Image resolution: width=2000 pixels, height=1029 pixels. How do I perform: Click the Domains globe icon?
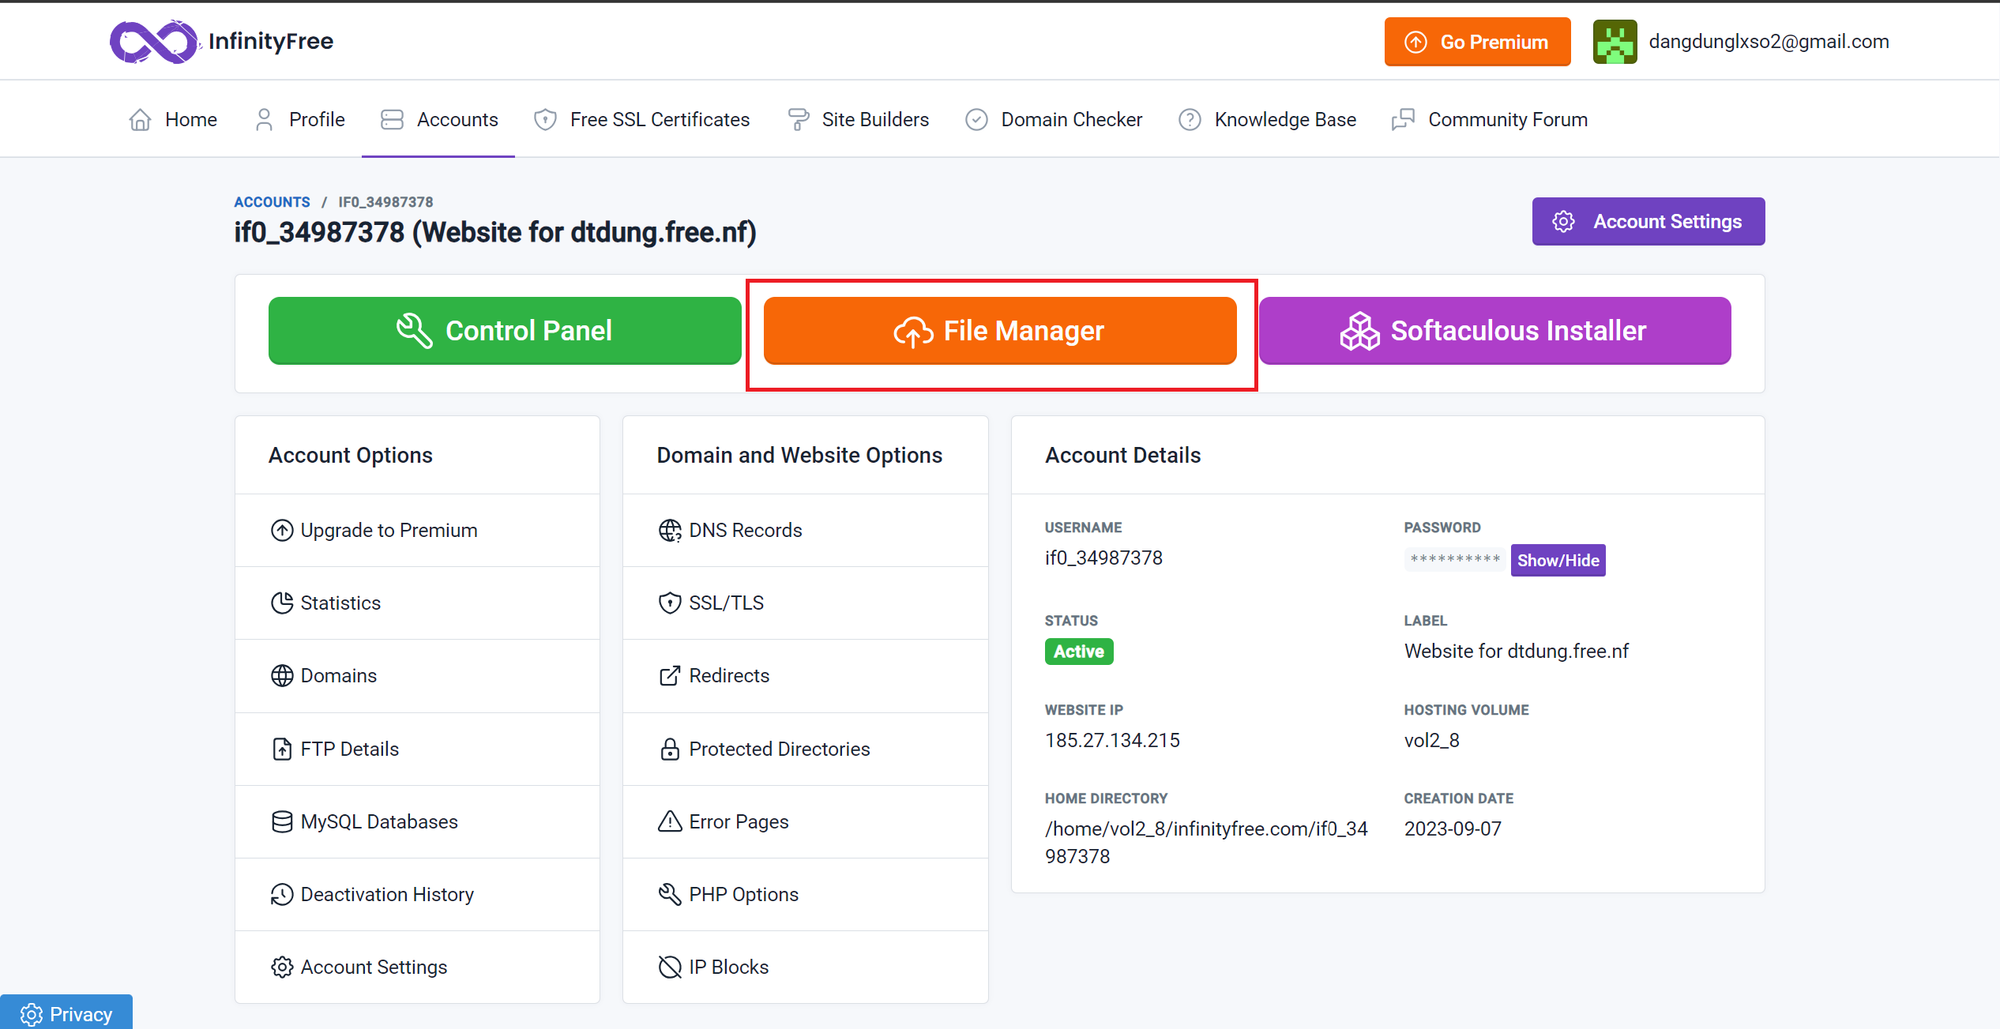(282, 676)
